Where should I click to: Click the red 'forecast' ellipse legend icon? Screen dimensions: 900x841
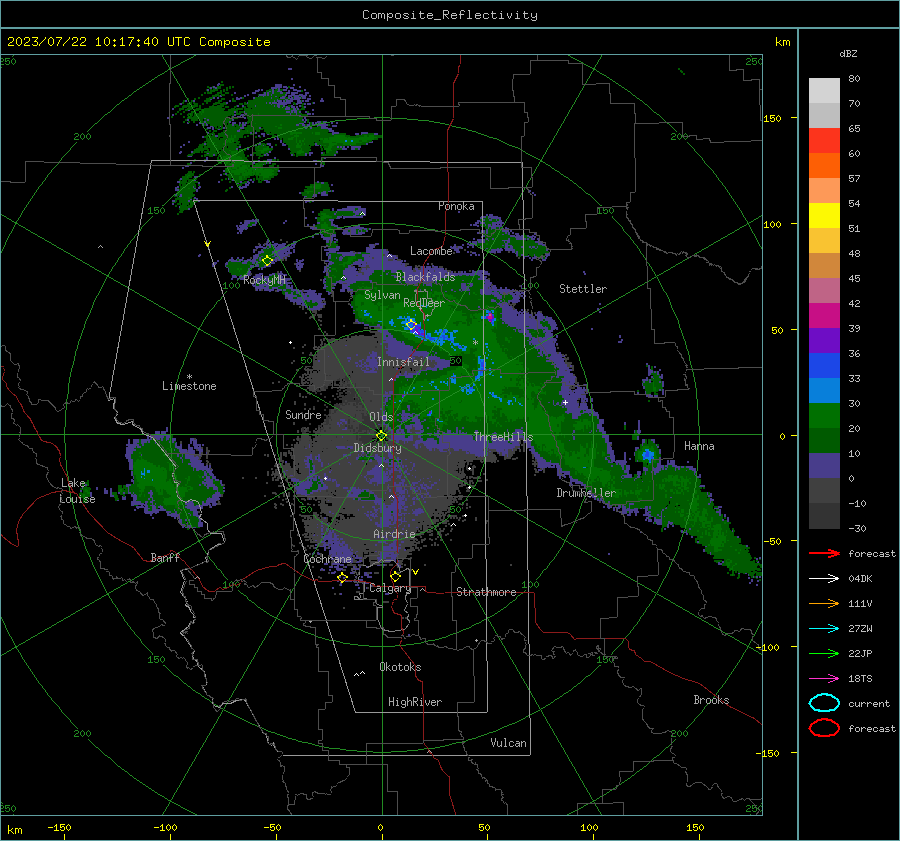(x=824, y=728)
